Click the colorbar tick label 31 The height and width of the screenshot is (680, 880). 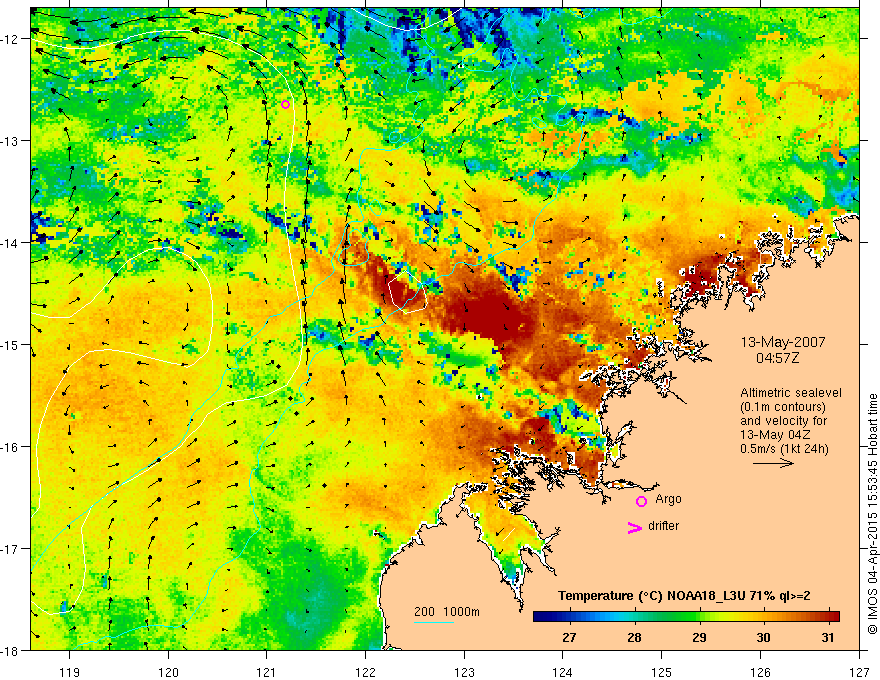(x=827, y=637)
